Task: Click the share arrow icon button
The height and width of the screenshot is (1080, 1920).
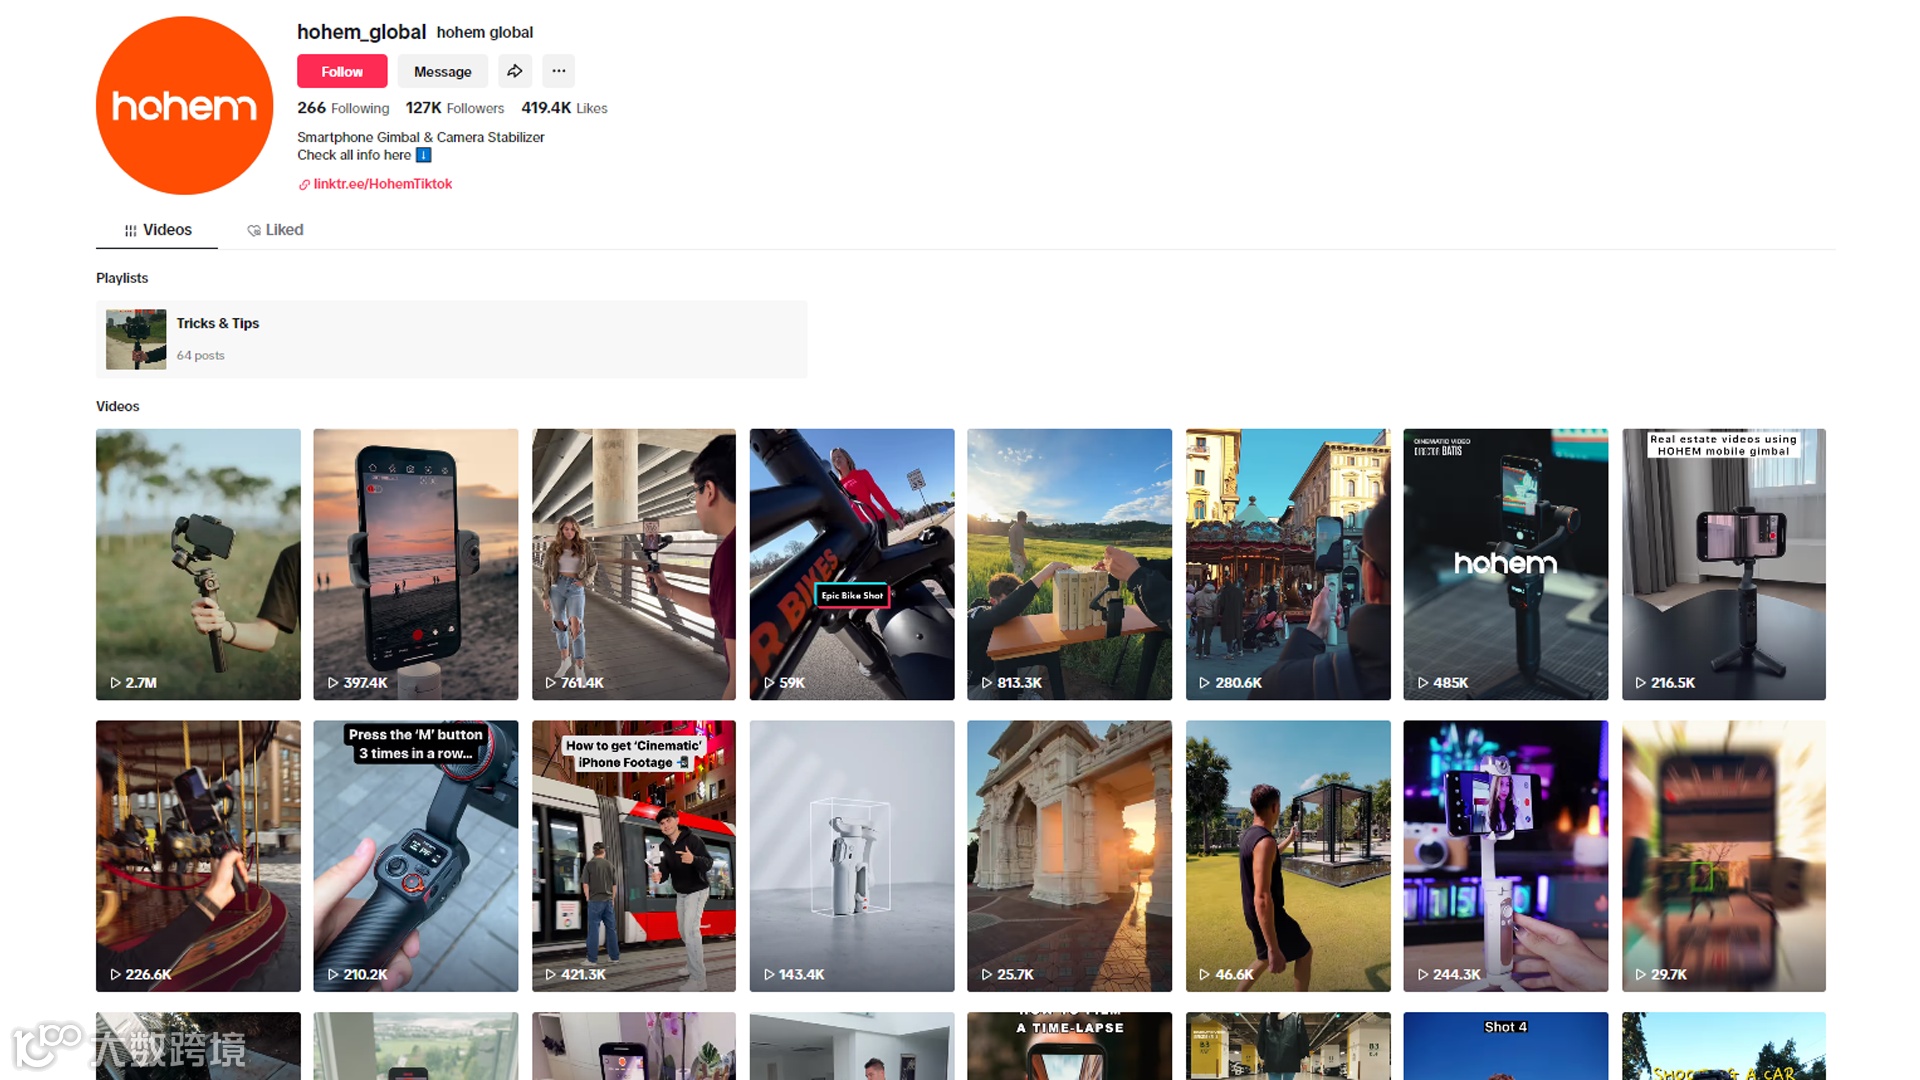Action: click(x=515, y=71)
